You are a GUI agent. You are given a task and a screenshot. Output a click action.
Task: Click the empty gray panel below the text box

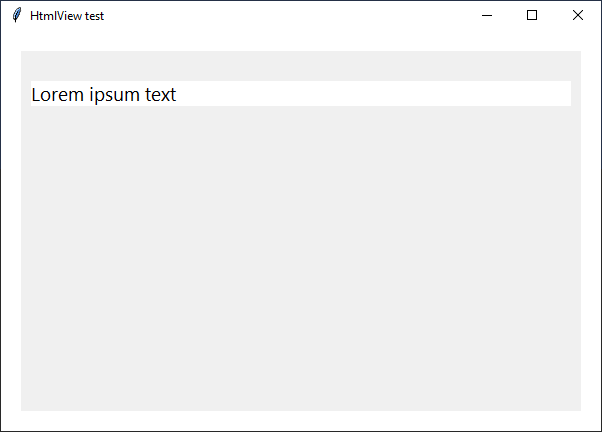(x=301, y=258)
